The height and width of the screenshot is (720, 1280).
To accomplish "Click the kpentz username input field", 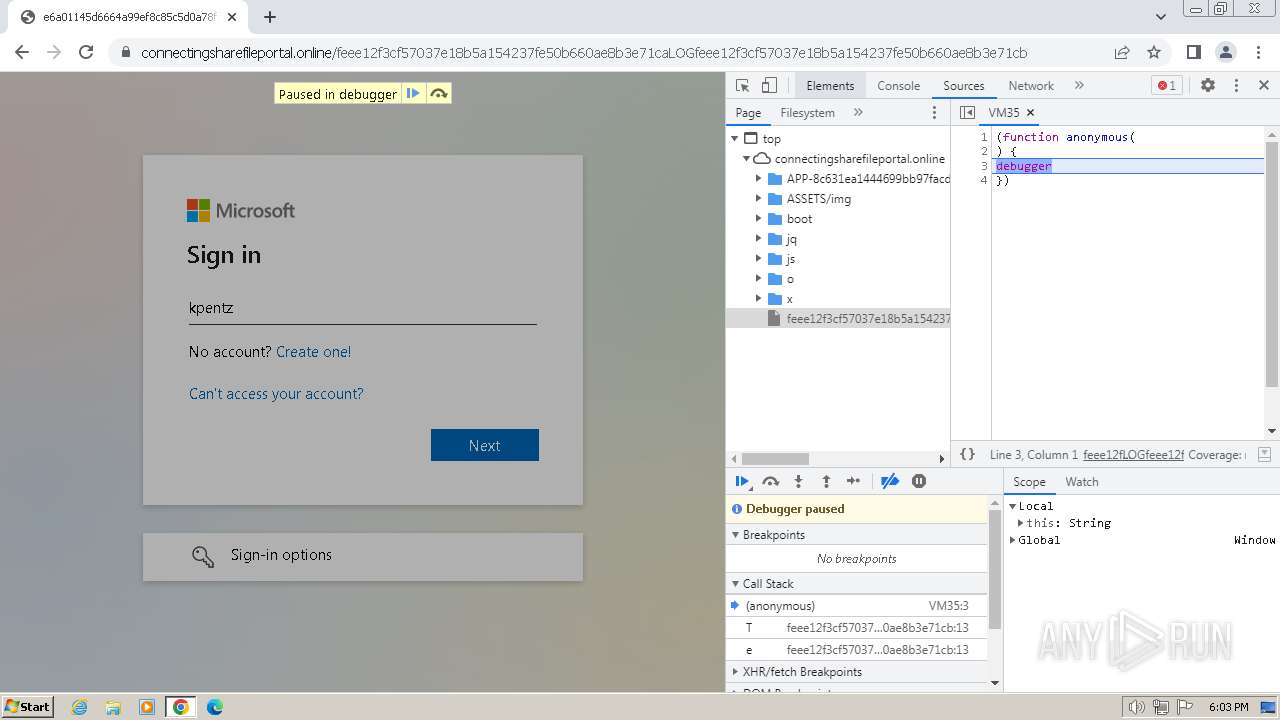I will [x=363, y=308].
